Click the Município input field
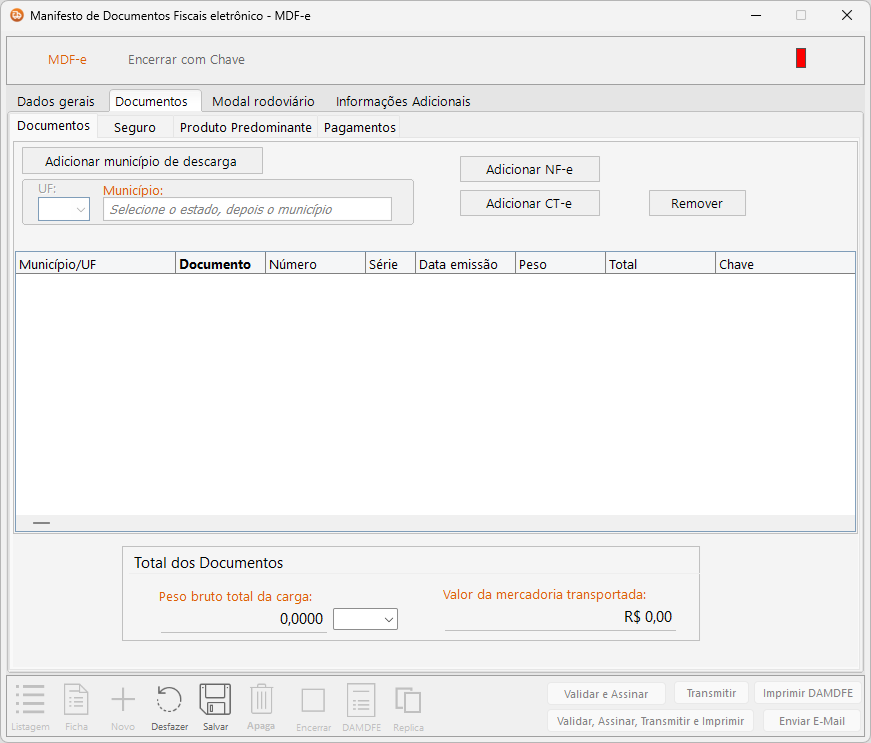The width and height of the screenshot is (871, 743). 247,209
